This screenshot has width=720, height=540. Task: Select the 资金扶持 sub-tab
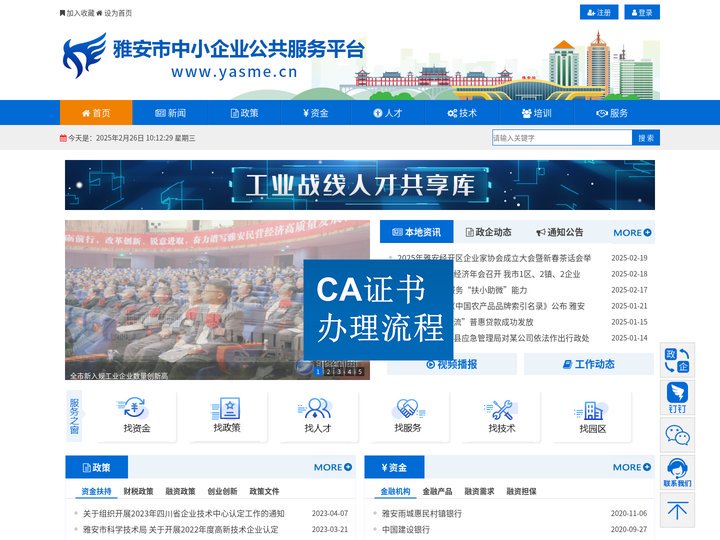(96, 491)
